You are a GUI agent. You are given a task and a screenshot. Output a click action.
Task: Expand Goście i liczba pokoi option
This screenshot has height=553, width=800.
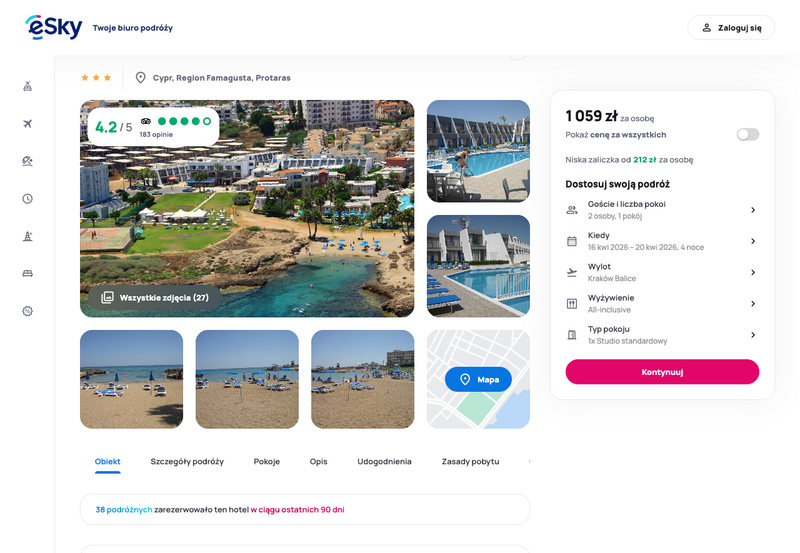(x=752, y=210)
